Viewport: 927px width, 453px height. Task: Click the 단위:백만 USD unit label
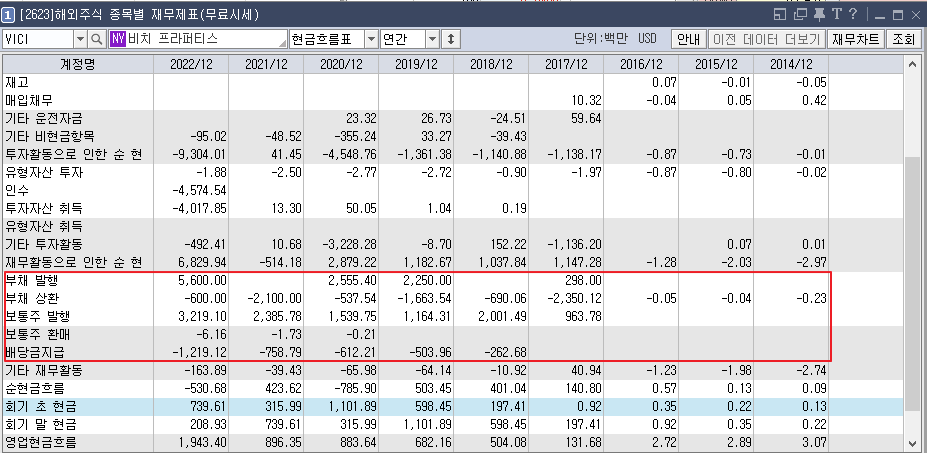click(615, 40)
